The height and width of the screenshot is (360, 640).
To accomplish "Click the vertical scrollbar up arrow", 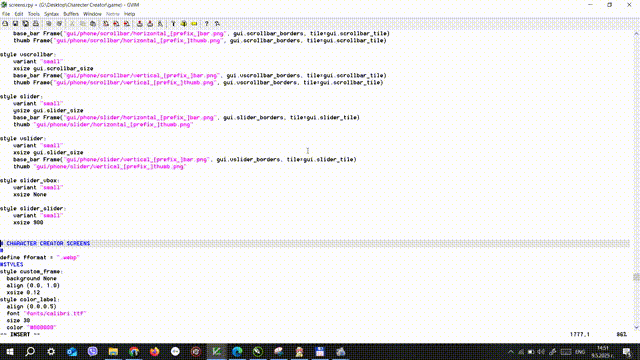I will [x=636, y=34].
